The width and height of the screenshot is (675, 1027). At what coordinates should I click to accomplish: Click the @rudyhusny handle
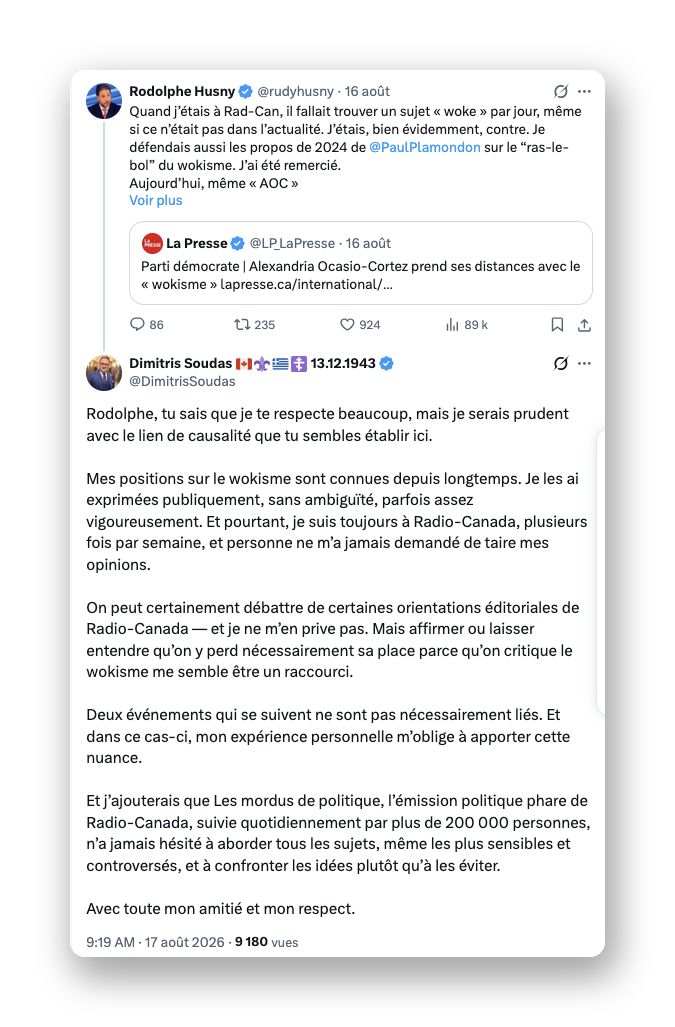click(295, 91)
